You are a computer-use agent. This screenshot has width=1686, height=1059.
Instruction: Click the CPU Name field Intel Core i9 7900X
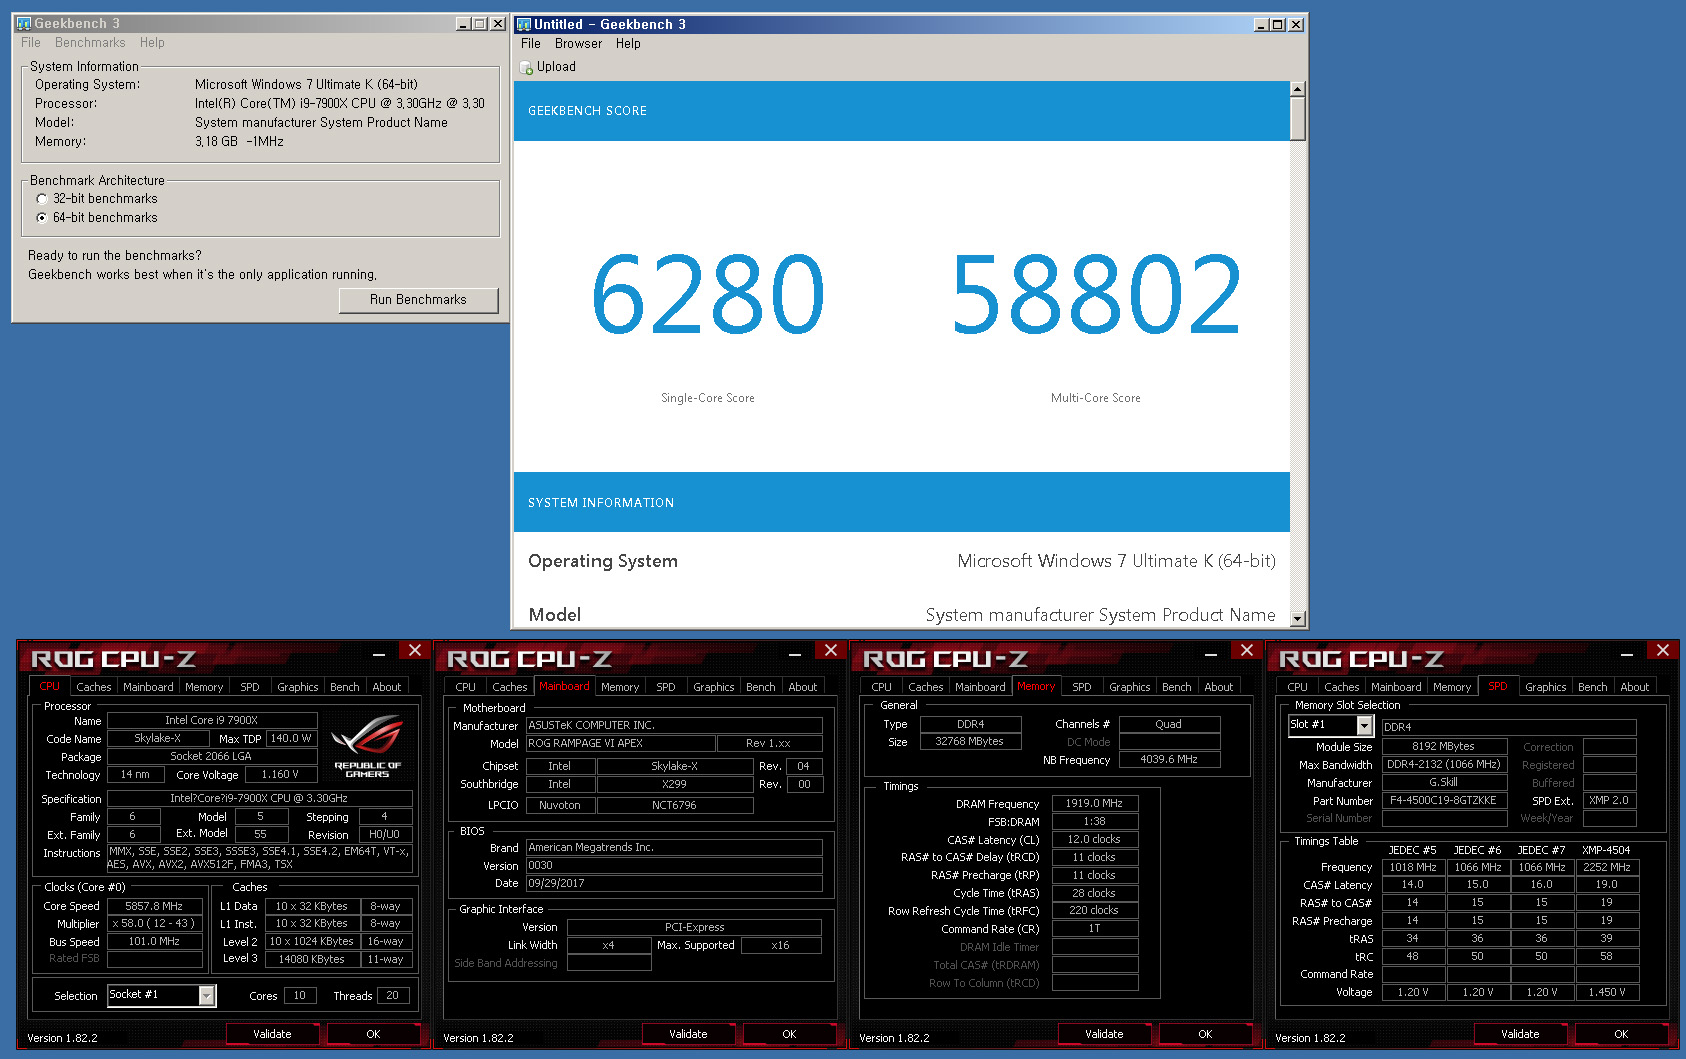[x=212, y=720]
